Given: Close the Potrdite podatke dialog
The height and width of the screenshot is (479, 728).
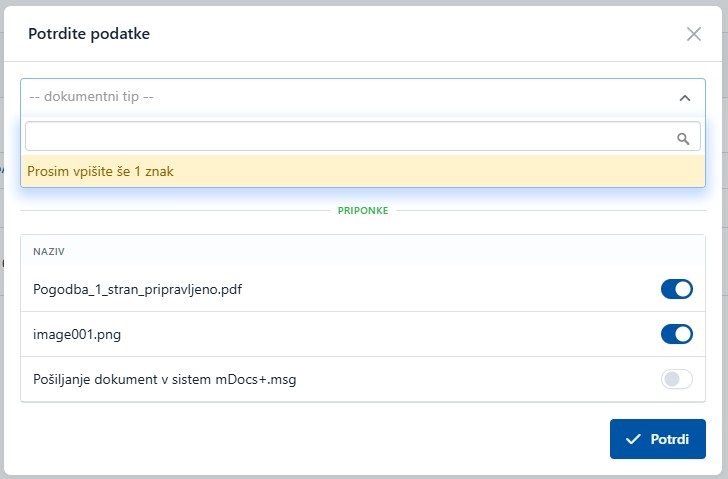Looking at the screenshot, I should pos(694,34).
